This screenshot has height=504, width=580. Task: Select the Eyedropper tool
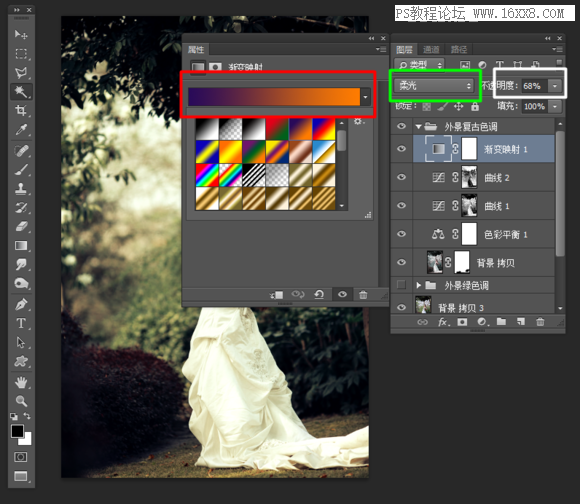21,129
